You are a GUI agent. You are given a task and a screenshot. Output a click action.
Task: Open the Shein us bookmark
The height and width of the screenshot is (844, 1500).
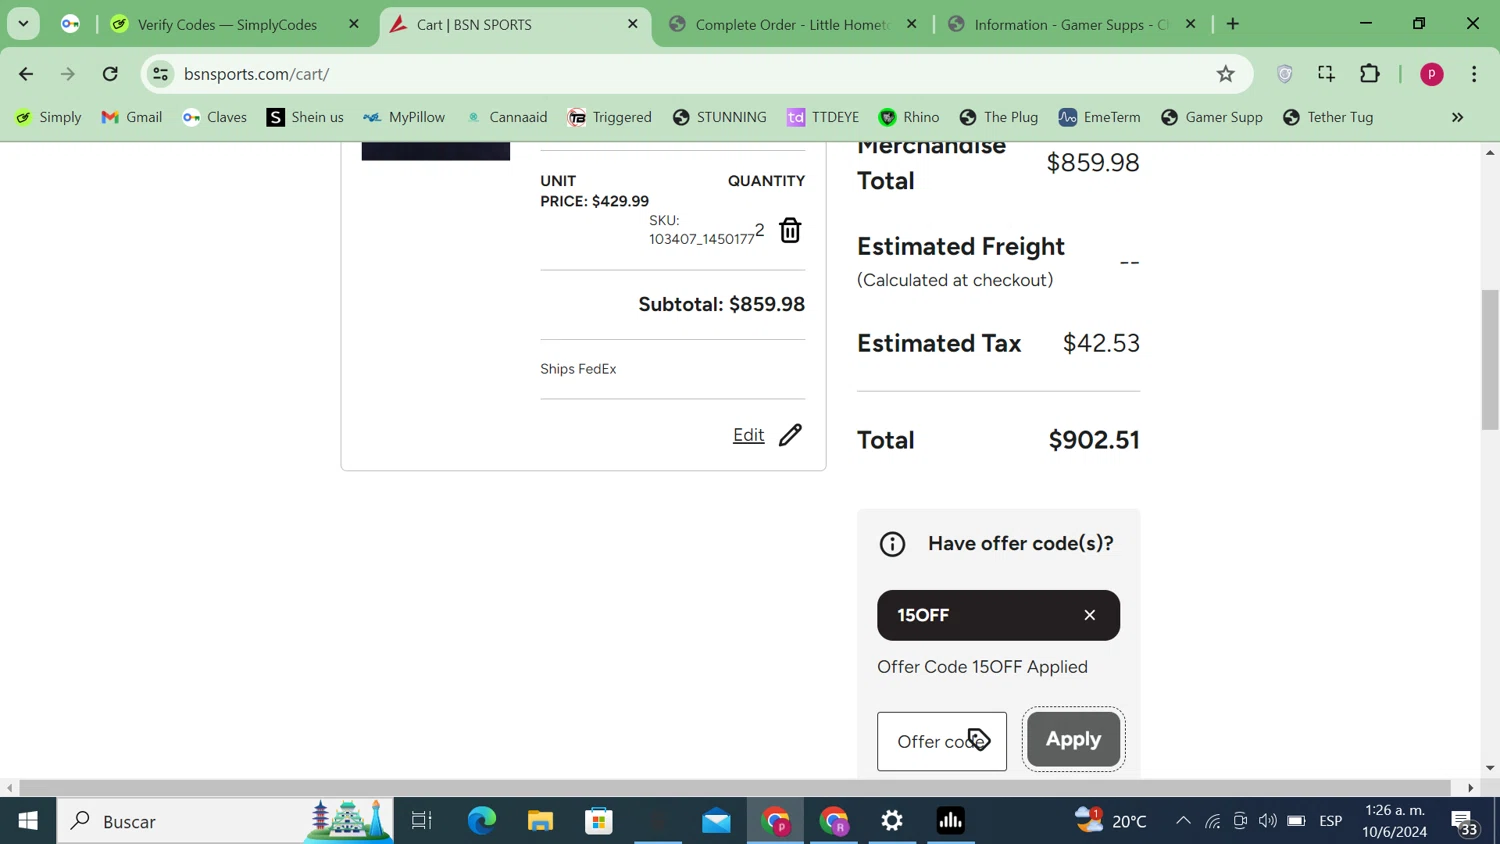point(305,117)
